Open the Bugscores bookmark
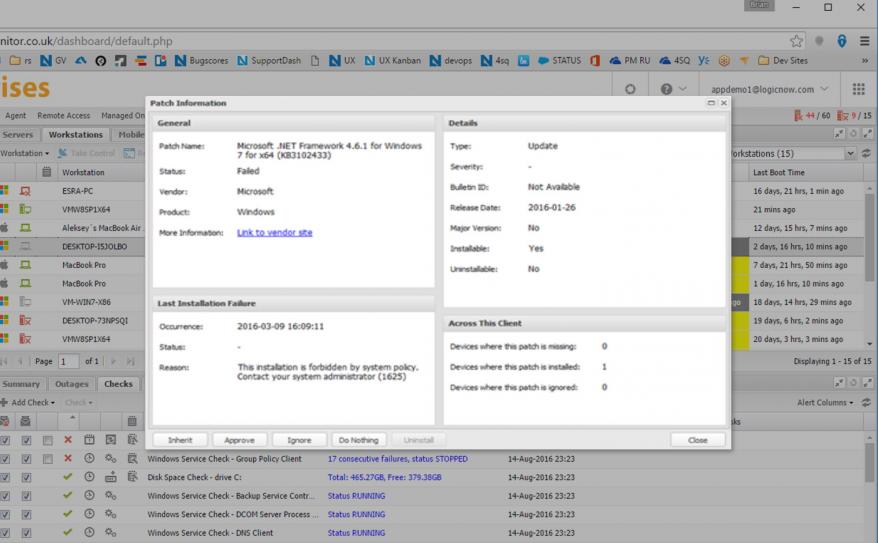 pyautogui.click(x=202, y=60)
